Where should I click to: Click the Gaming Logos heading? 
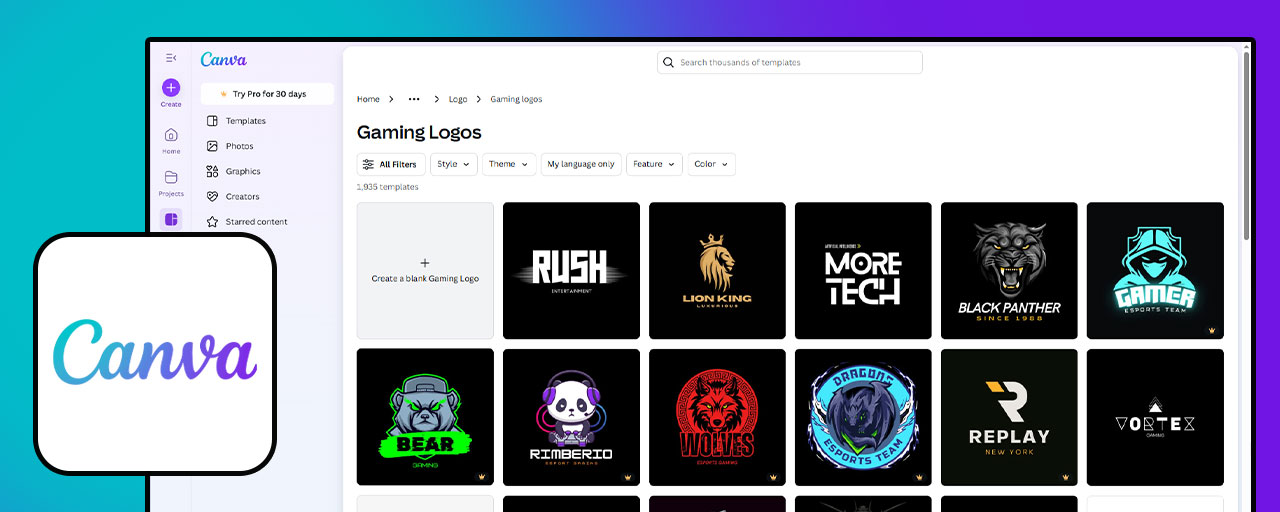(x=419, y=132)
